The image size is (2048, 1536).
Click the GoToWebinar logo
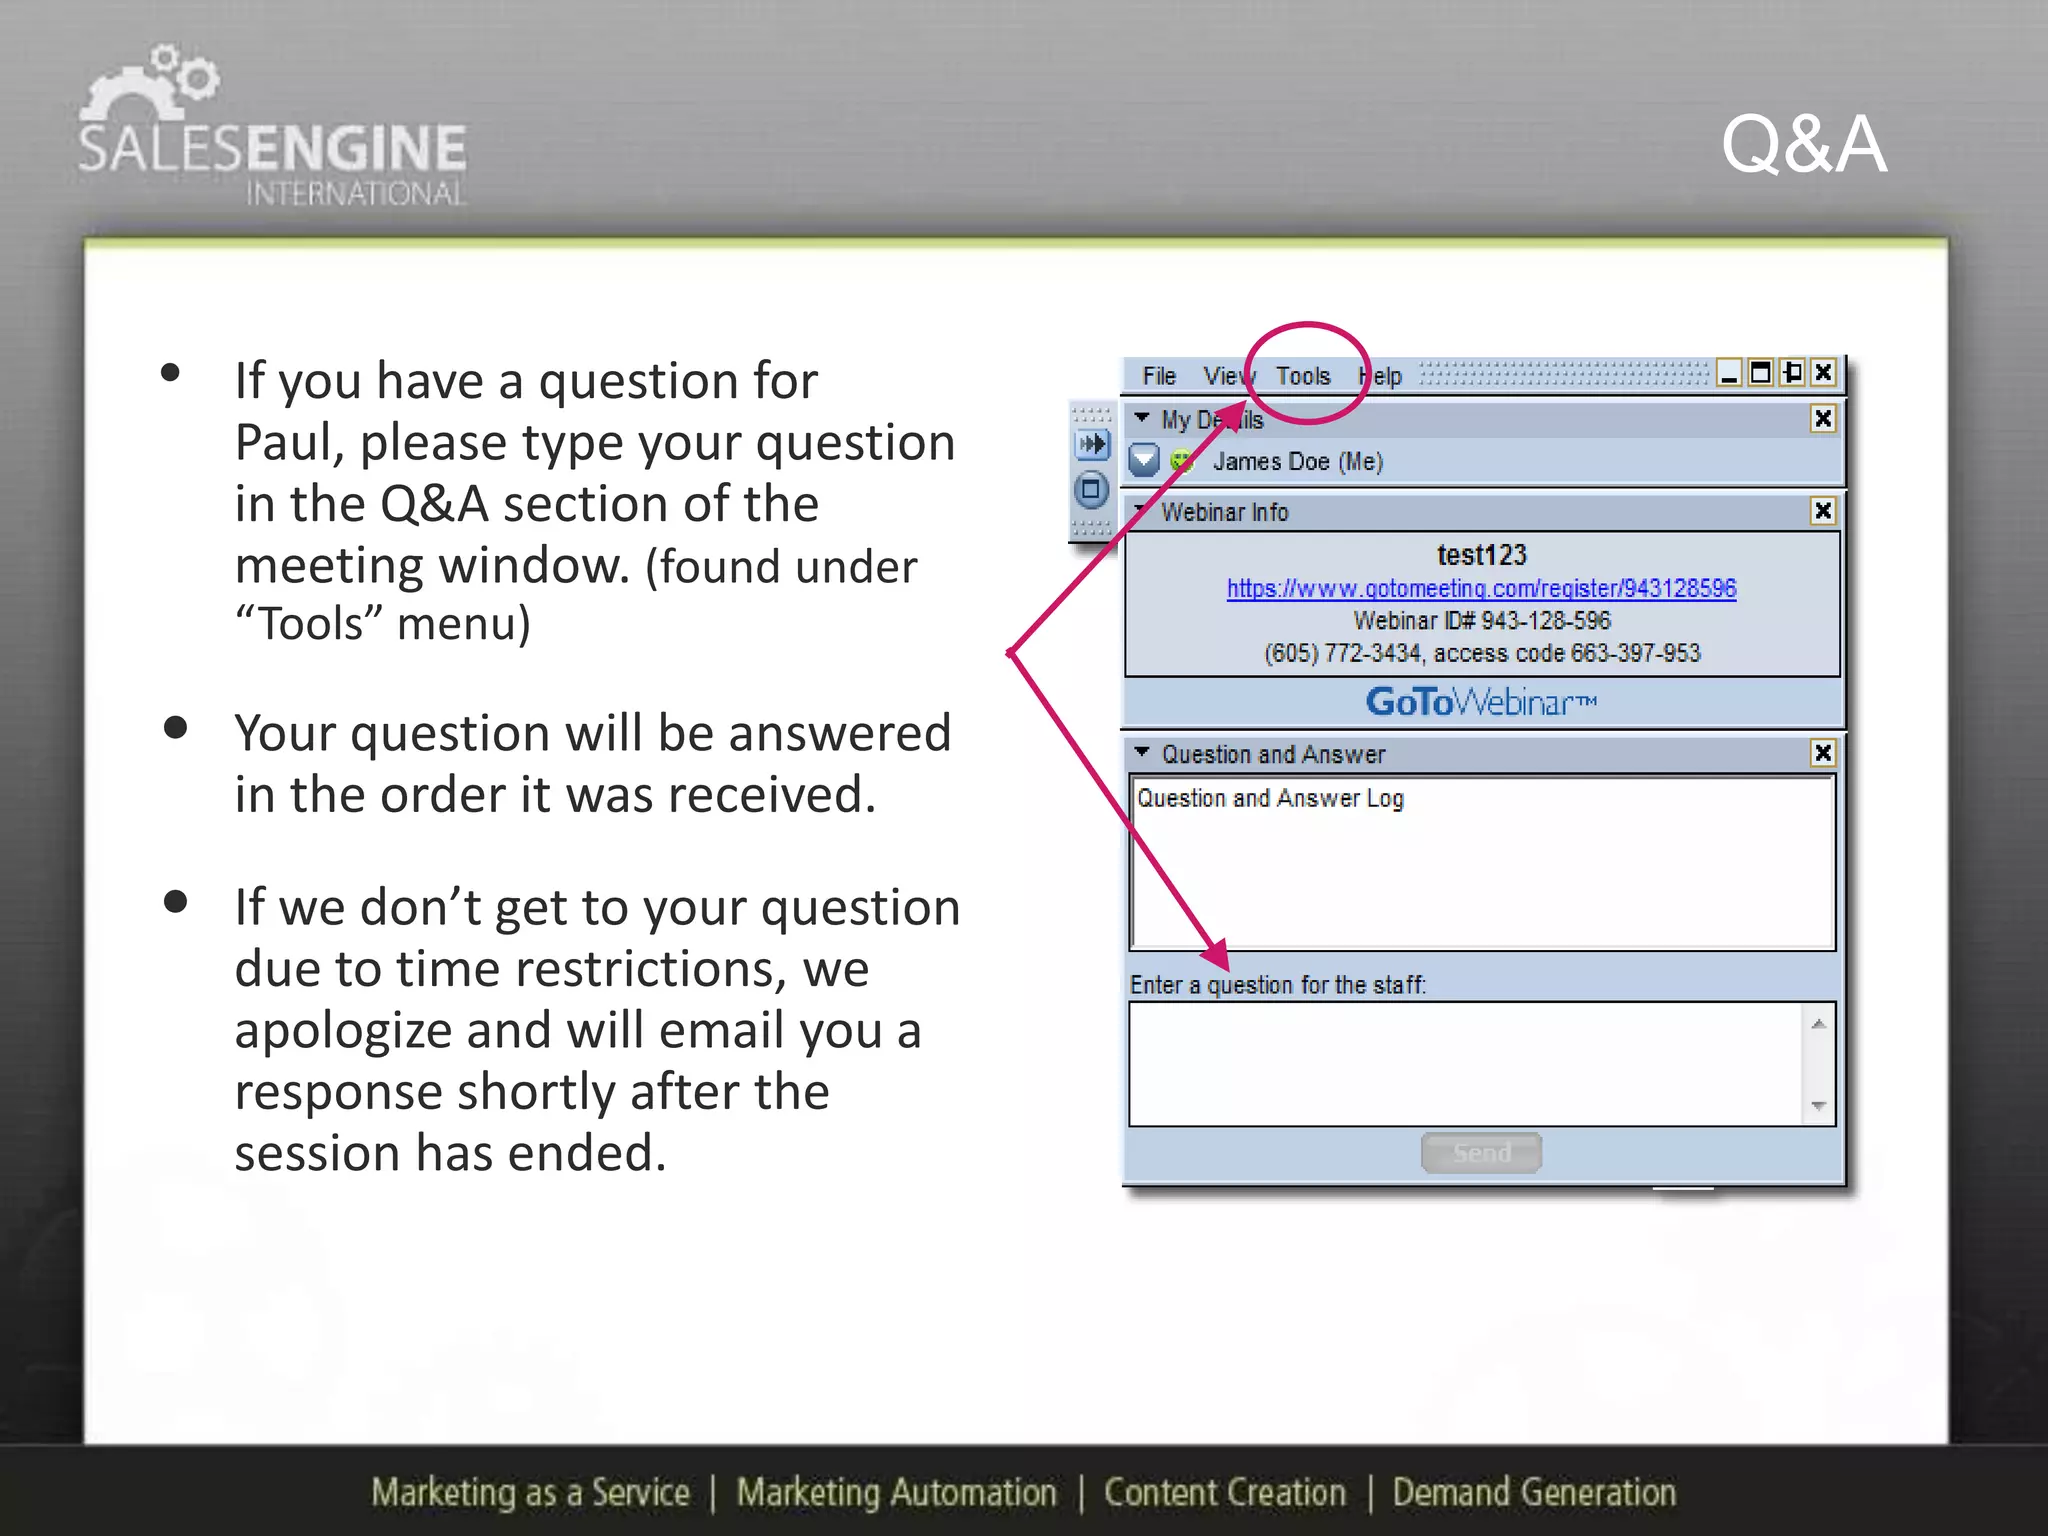click(1482, 702)
